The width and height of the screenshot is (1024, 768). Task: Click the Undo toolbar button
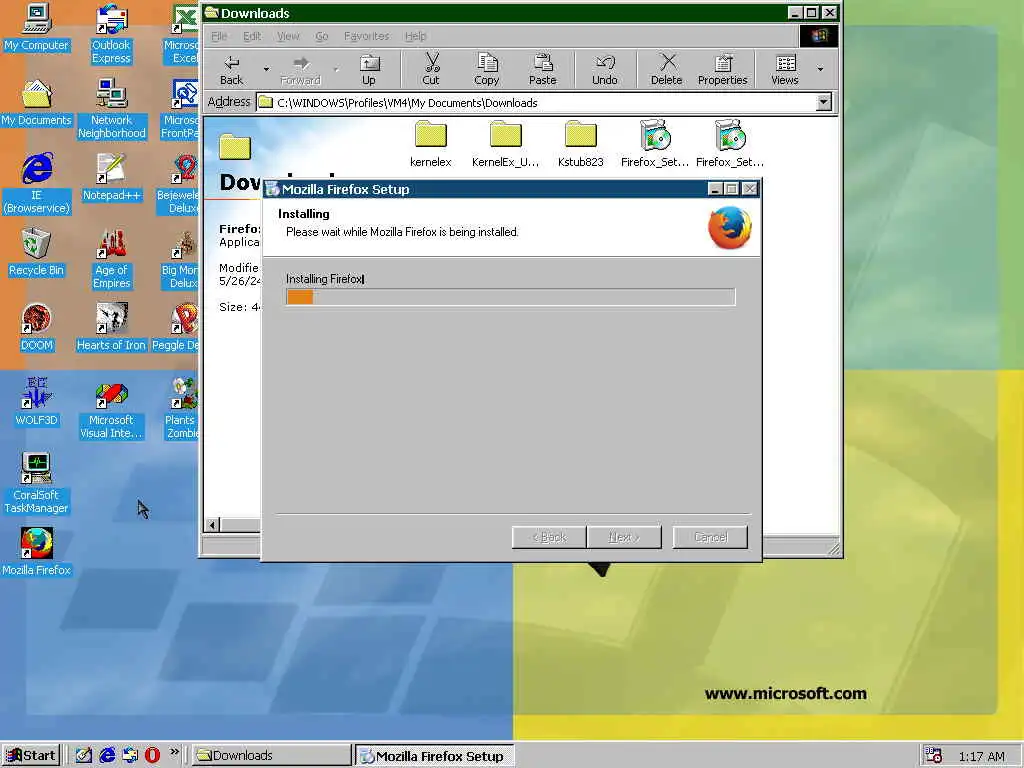[x=605, y=70]
